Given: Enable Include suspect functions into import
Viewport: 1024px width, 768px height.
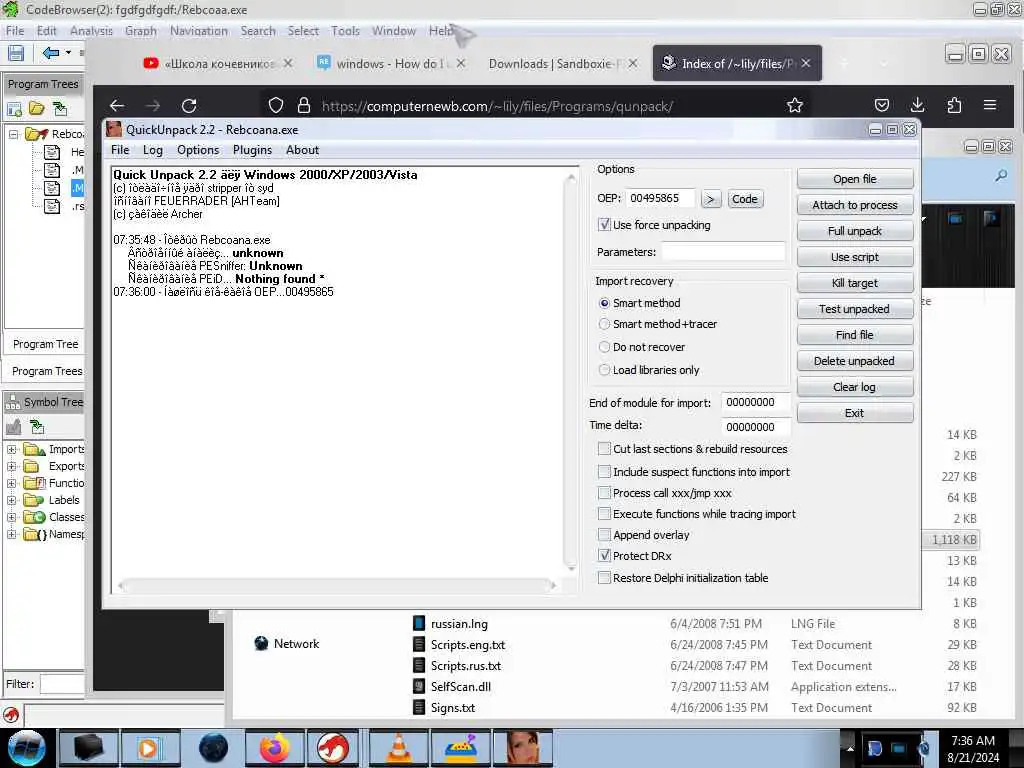Looking at the screenshot, I should pyautogui.click(x=604, y=472).
